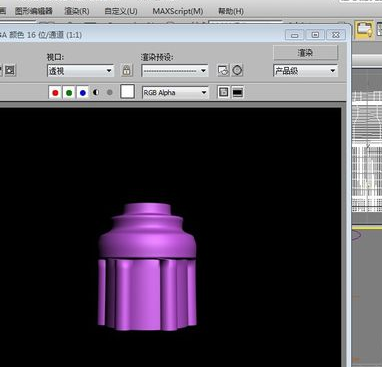Click the window title 颜色 16 位/通道 (1:1)
Image resolution: width=382 pixels, height=367 pixels.
45,35
